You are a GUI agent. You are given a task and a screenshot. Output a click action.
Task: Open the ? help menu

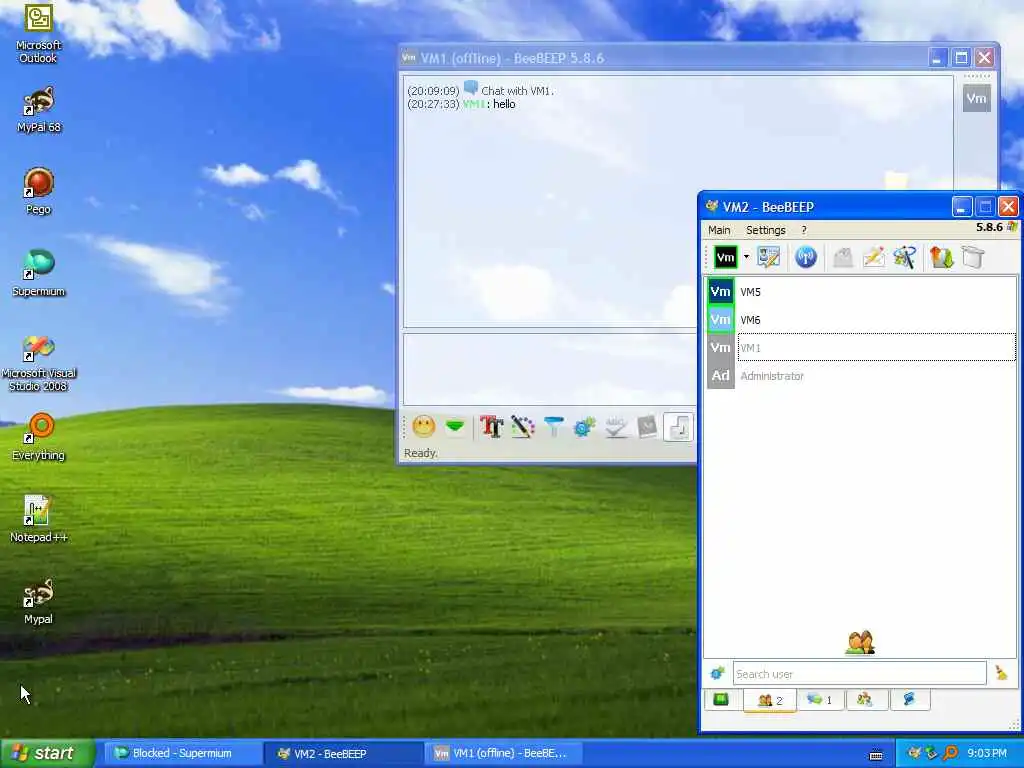click(804, 230)
